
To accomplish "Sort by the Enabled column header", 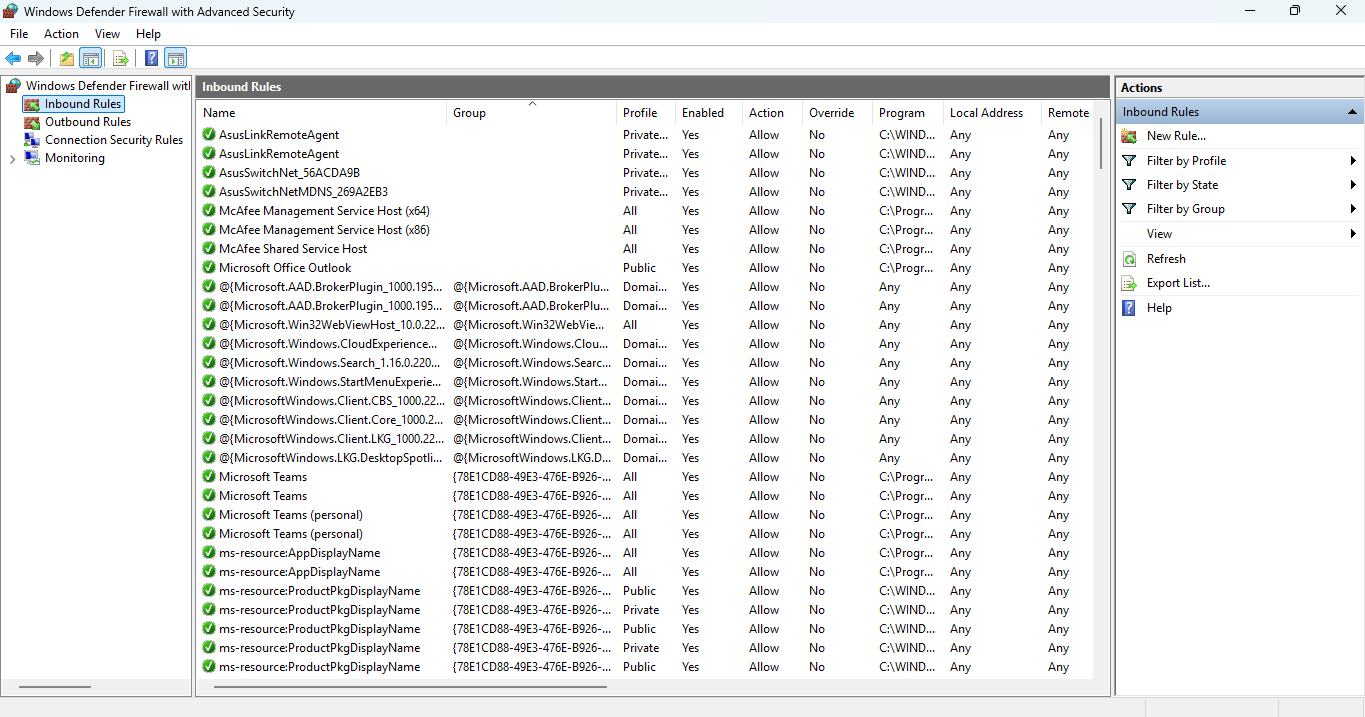I will coord(709,113).
